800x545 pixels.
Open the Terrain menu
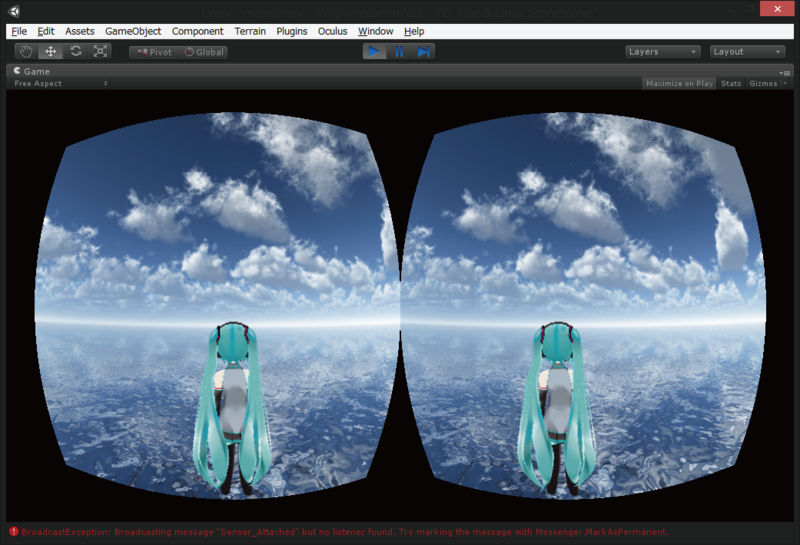250,31
